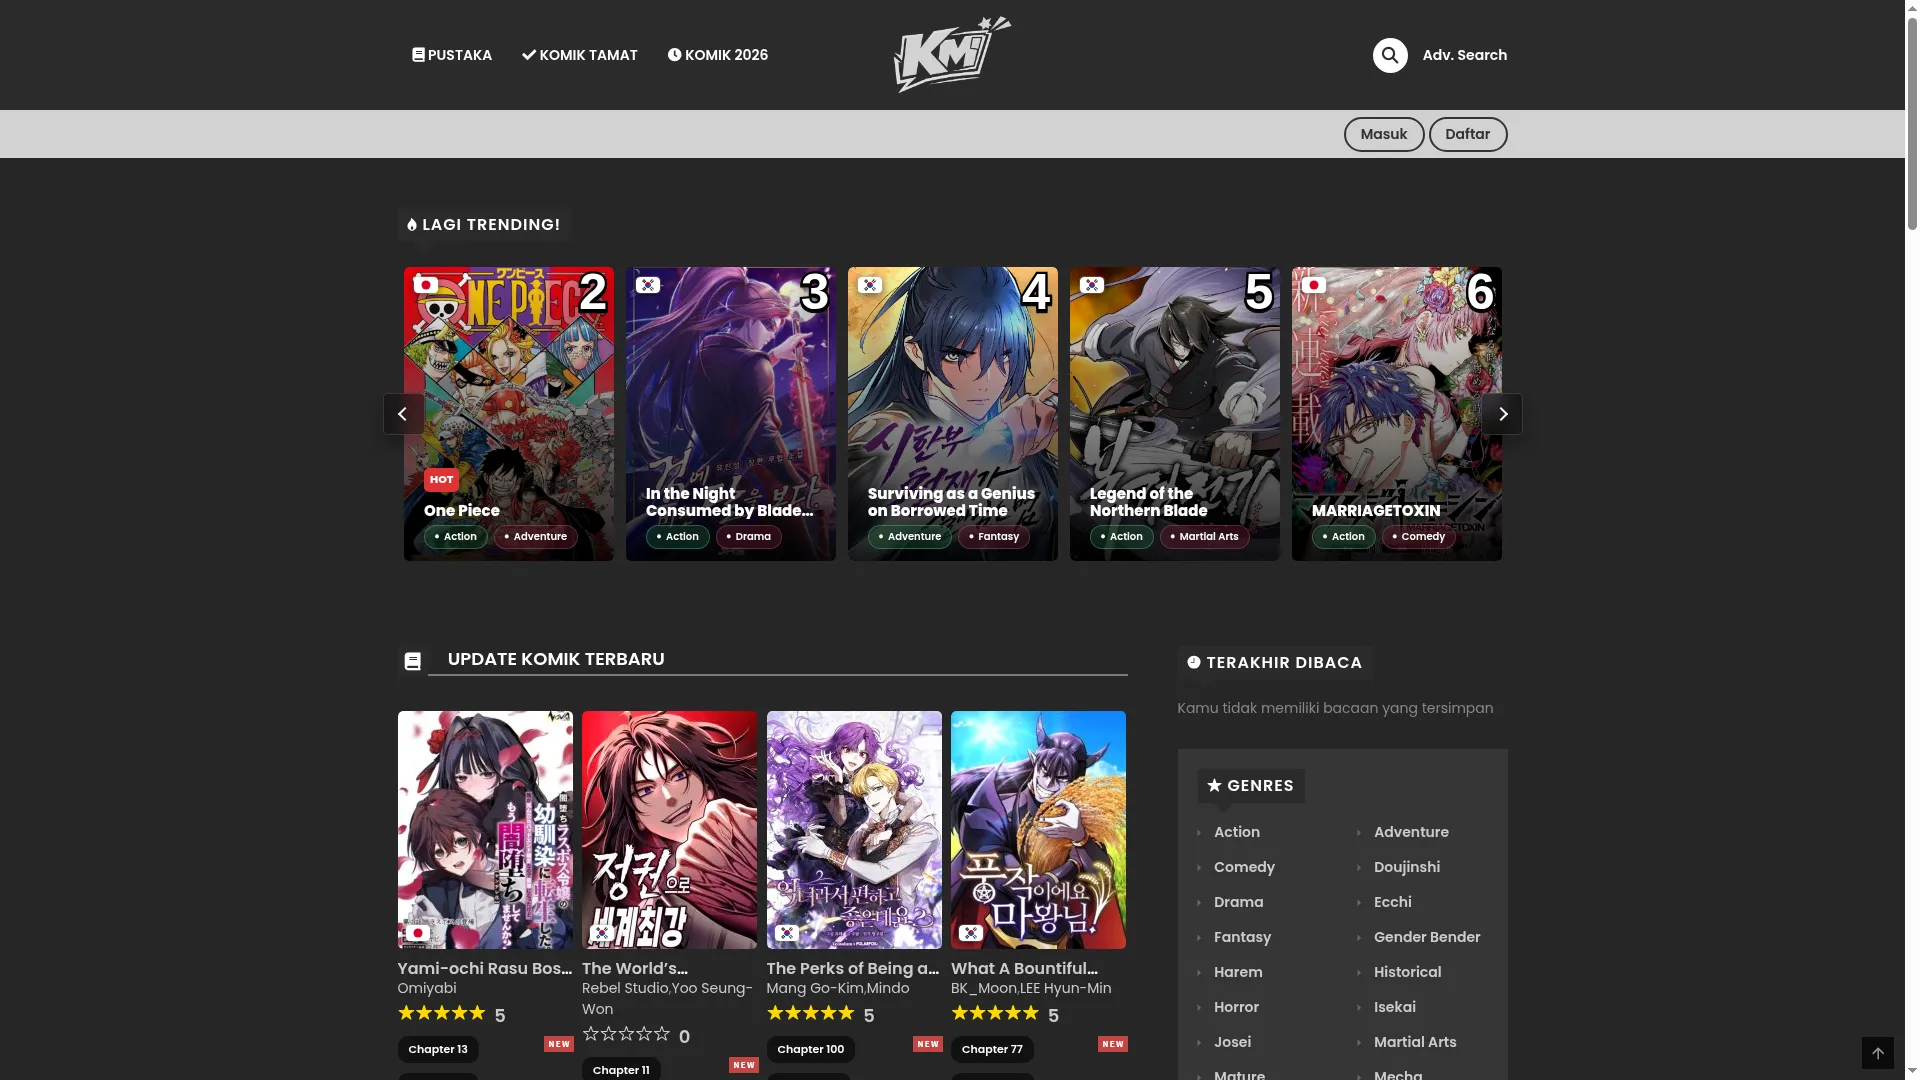Click the HOT badge on One Piece

click(x=441, y=480)
